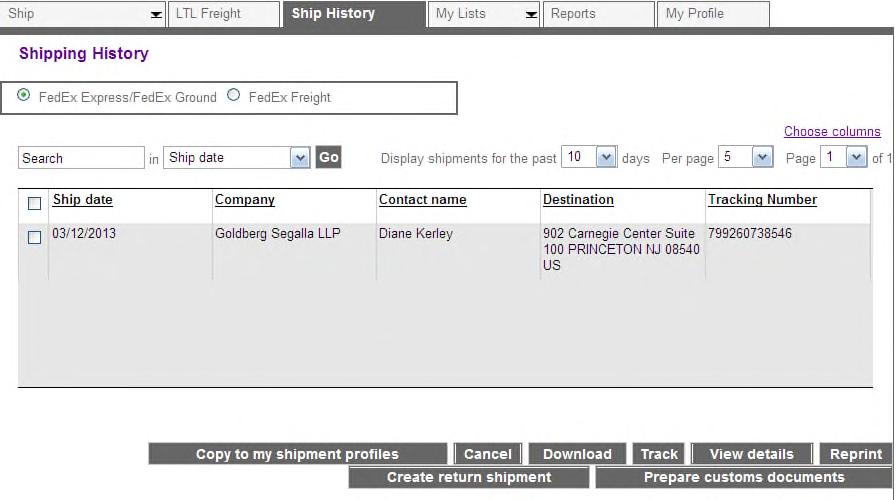Open the My Lists tab label

(461, 14)
